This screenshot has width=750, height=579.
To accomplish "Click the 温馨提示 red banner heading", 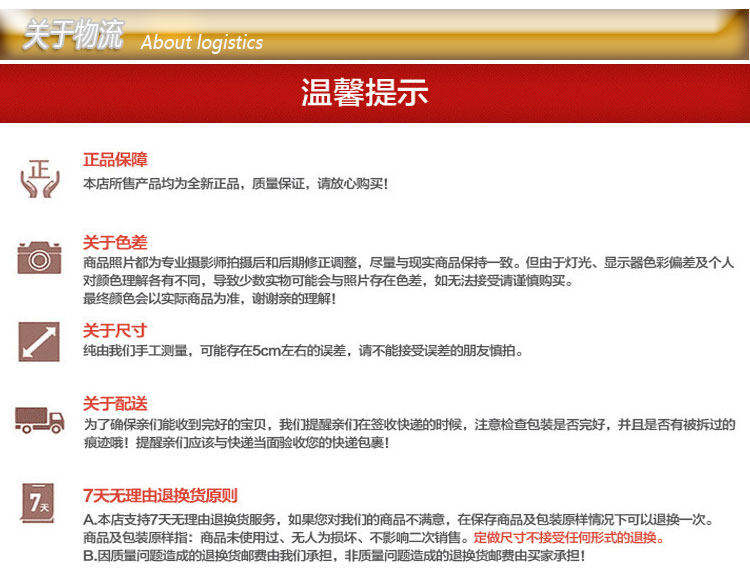I will pyautogui.click(x=364, y=92).
